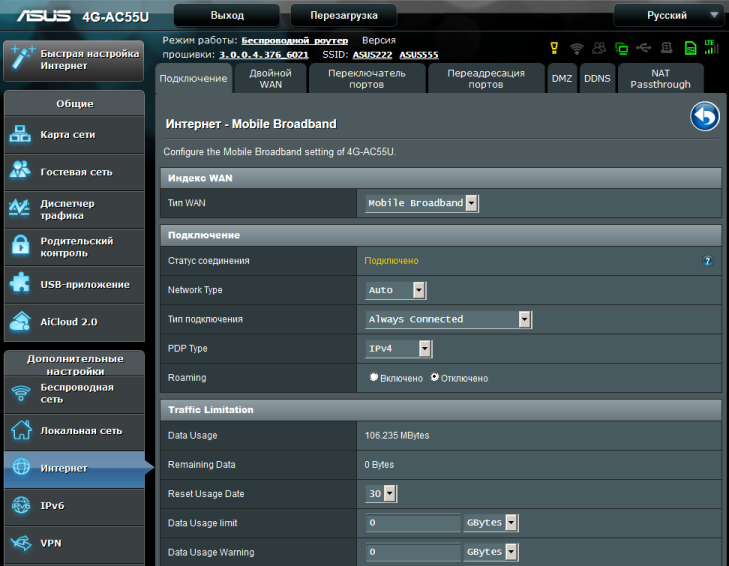Click the ASUS logo

[44, 16]
